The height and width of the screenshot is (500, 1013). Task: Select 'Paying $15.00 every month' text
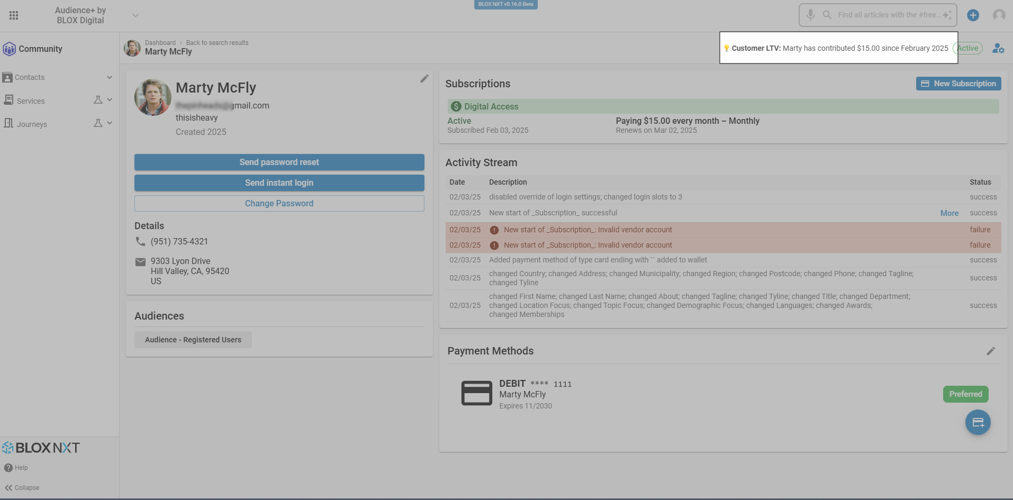click(687, 121)
